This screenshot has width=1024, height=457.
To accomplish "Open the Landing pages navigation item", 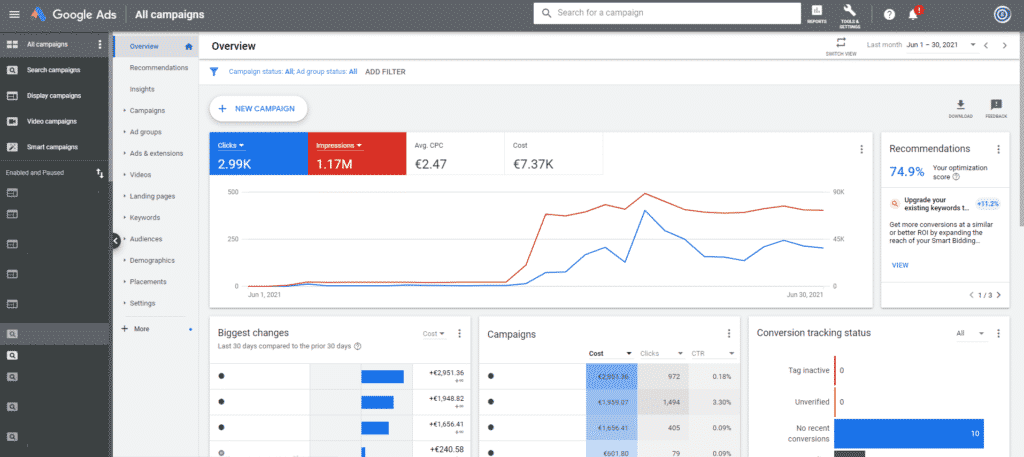I will [x=152, y=196].
